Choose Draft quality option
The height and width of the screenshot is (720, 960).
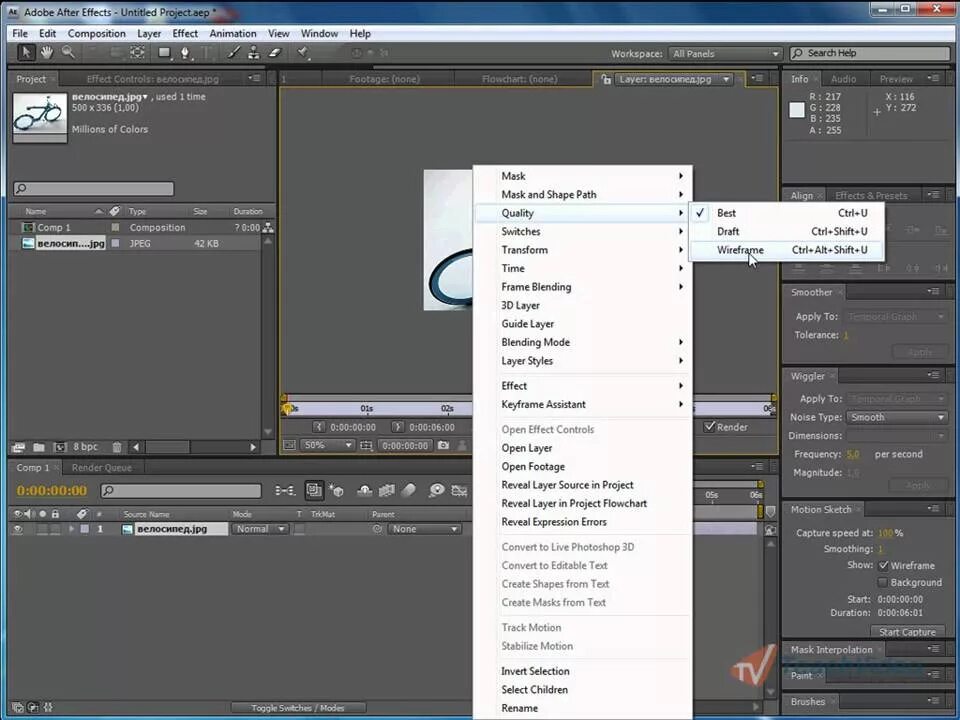(787, 231)
